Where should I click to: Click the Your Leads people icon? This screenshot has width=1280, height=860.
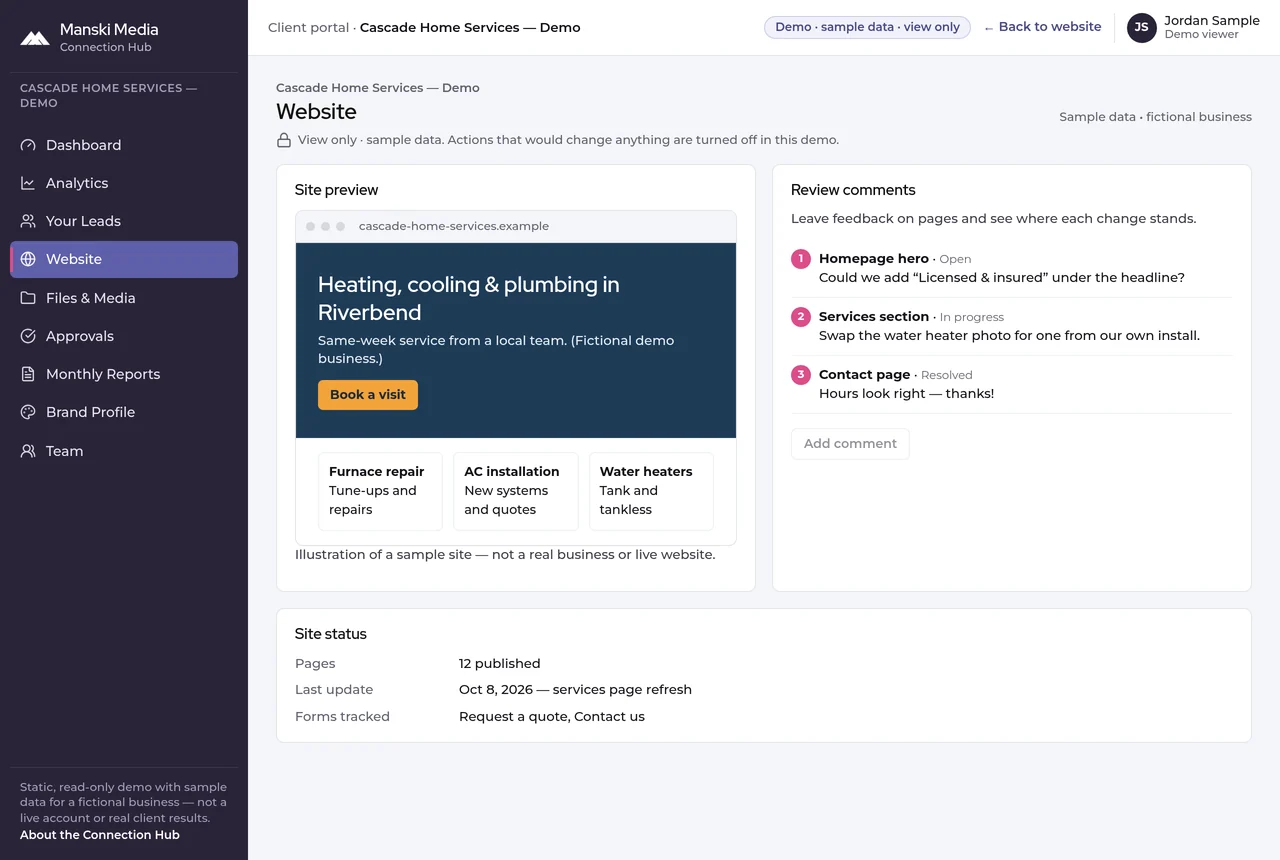(x=28, y=221)
